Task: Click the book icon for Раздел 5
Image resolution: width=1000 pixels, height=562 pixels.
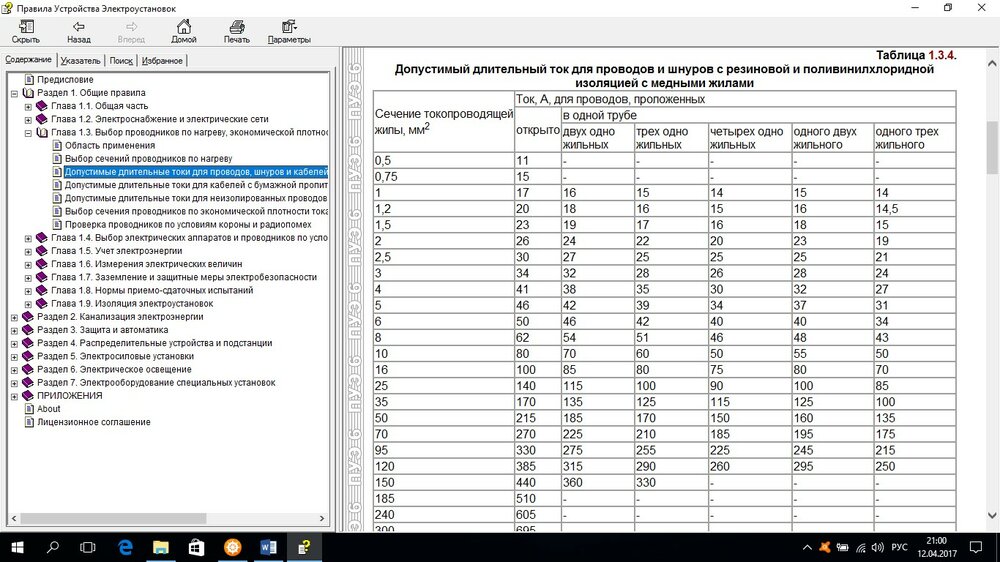Action: 28,356
